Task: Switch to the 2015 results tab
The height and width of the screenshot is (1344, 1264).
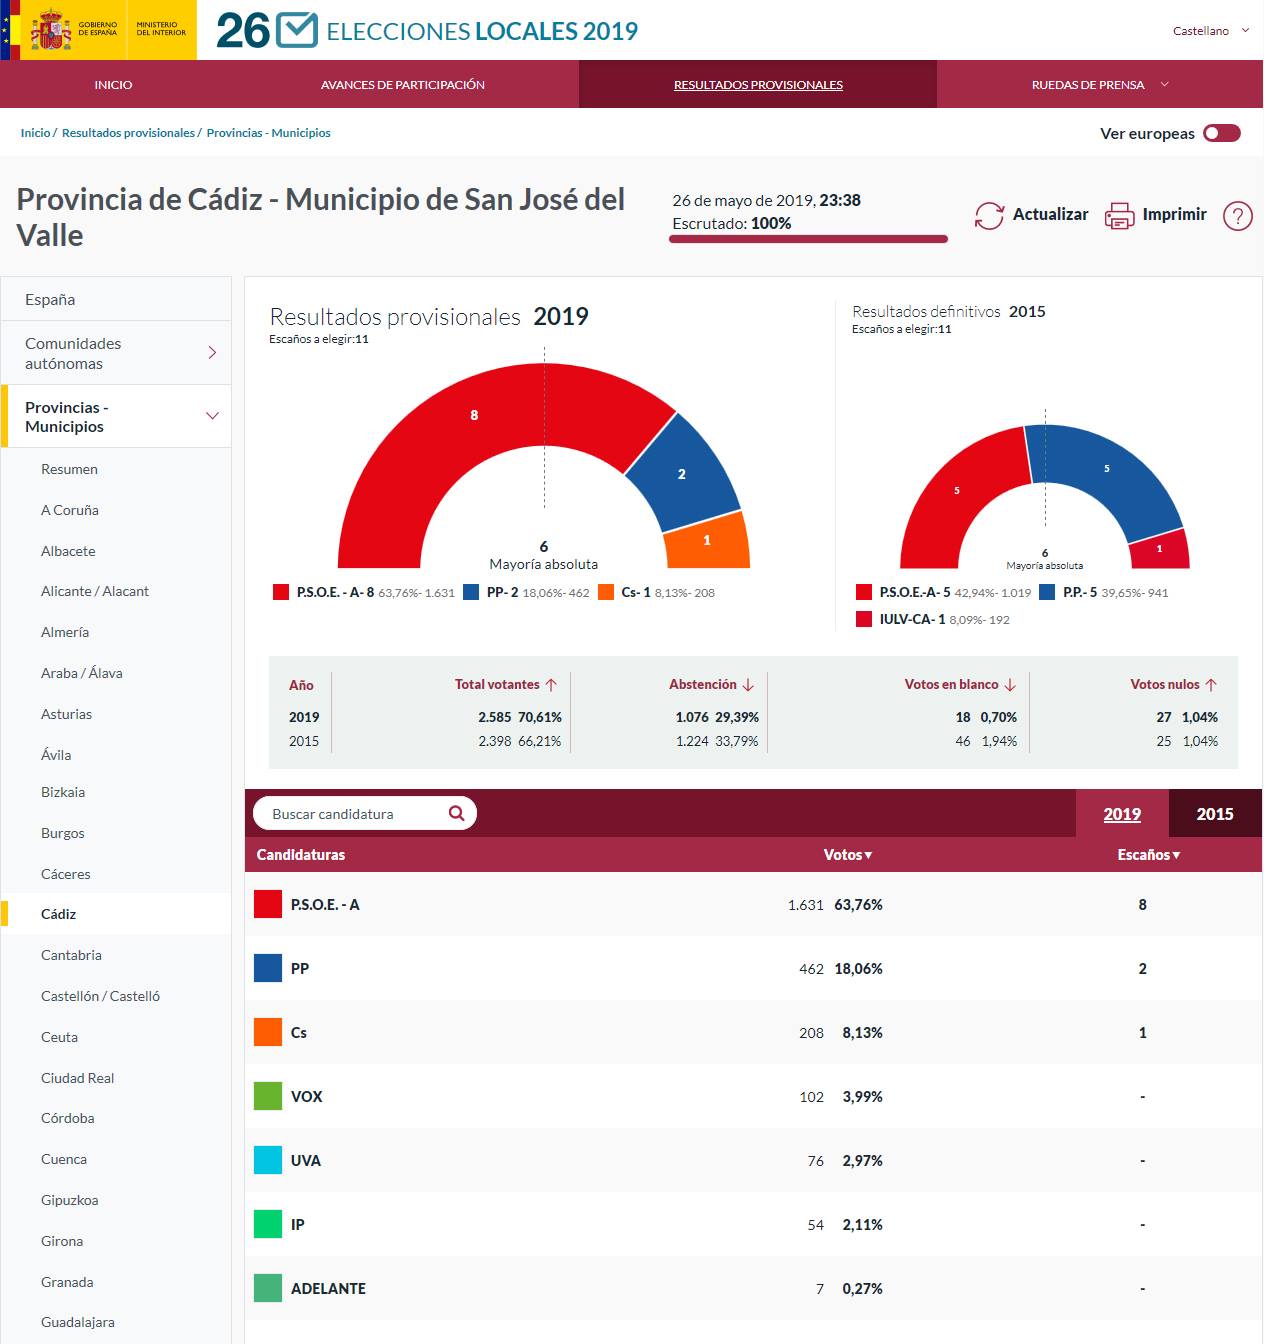Action: [1214, 813]
